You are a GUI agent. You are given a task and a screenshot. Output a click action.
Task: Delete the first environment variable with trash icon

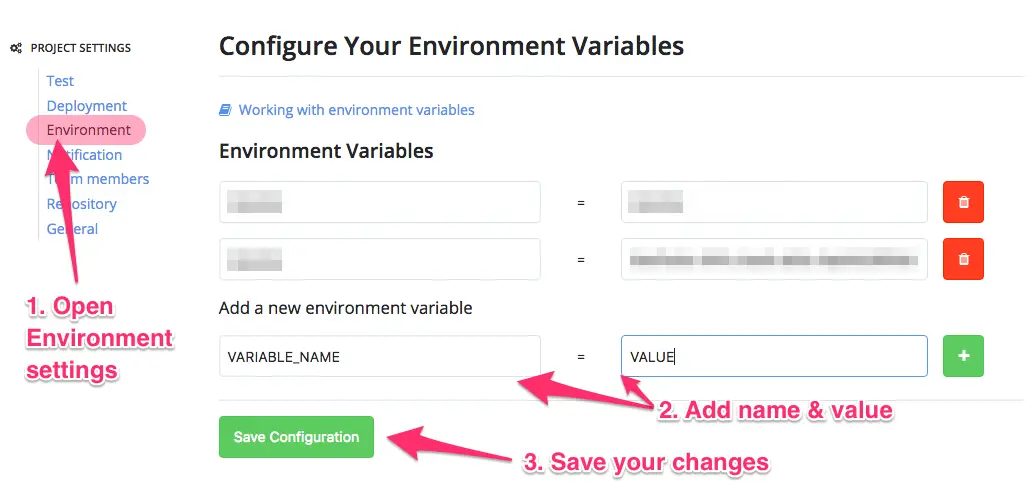pos(963,202)
